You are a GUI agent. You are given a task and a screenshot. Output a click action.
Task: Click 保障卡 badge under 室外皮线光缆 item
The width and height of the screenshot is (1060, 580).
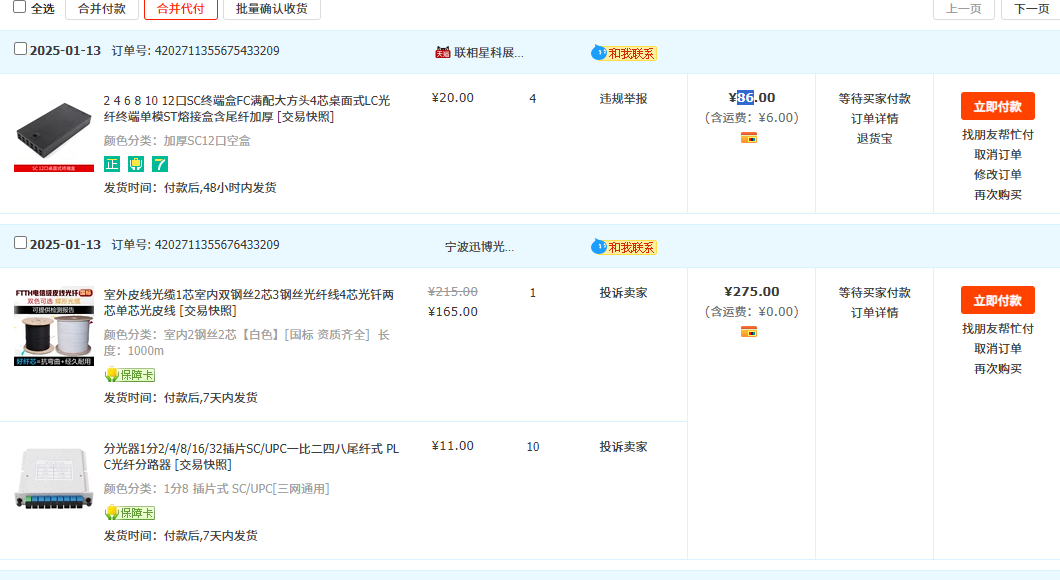click(x=130, y=375)
